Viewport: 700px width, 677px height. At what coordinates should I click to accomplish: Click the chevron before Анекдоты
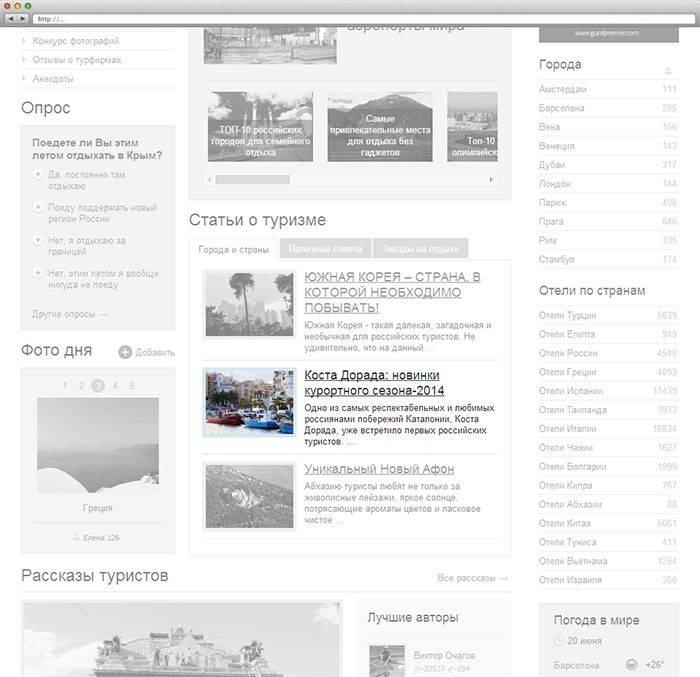24,78
